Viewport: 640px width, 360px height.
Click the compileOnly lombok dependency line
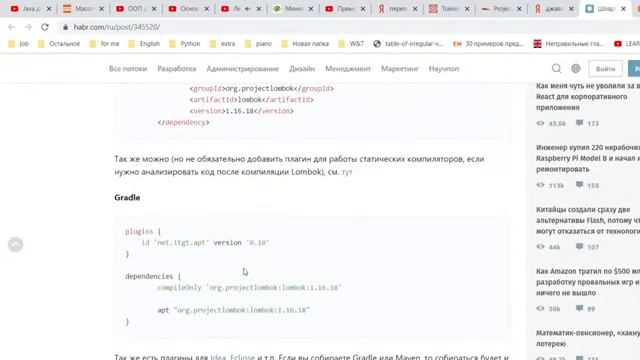(x=249, y=288)
